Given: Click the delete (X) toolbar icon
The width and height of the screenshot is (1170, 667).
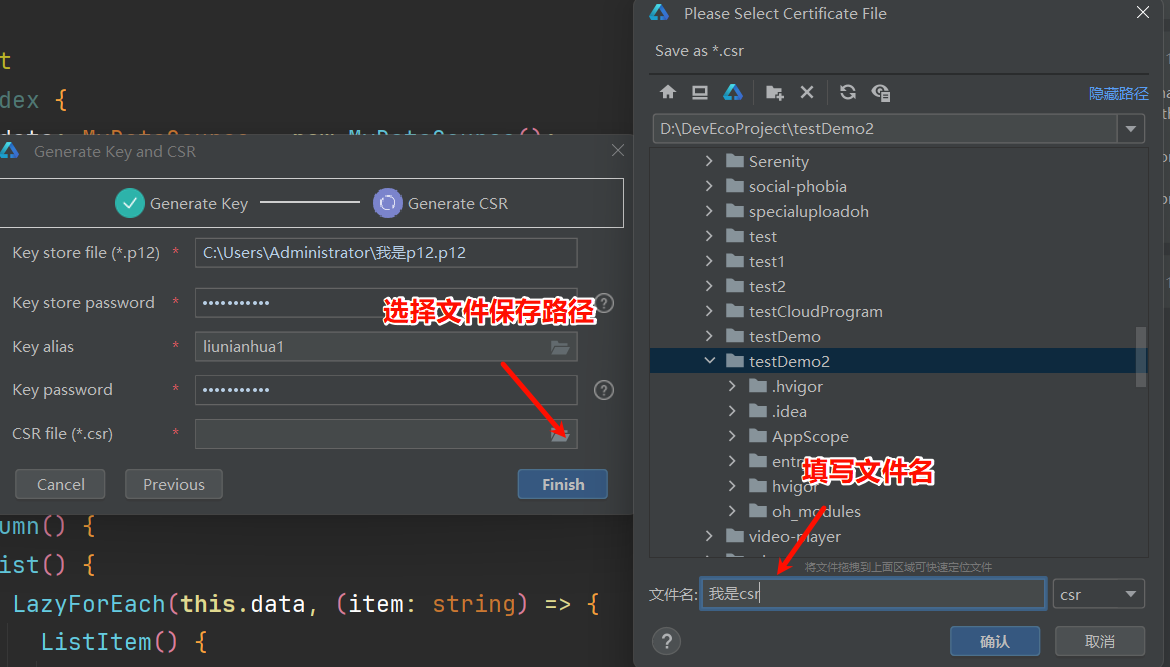Looking at the screenshot, I should (x=807, y=93).
